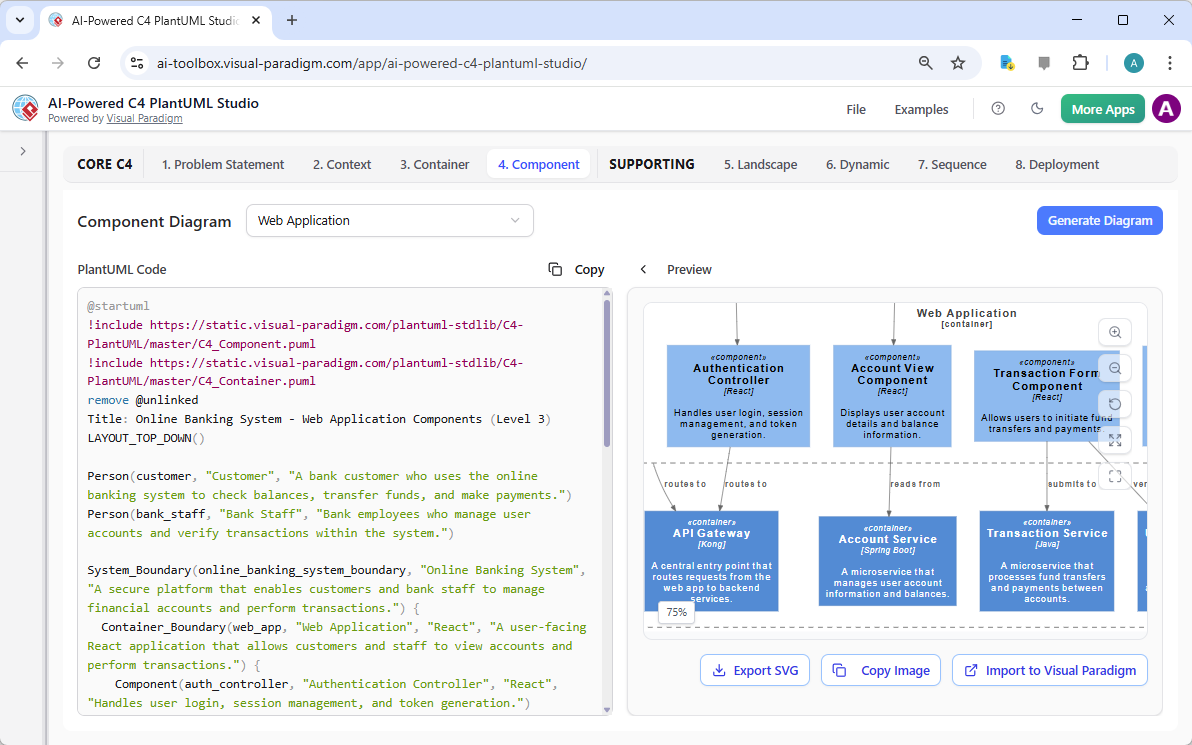1192x745 pixels.
Task: Click the Generate Diagram button
Action: pos(1099,220)
